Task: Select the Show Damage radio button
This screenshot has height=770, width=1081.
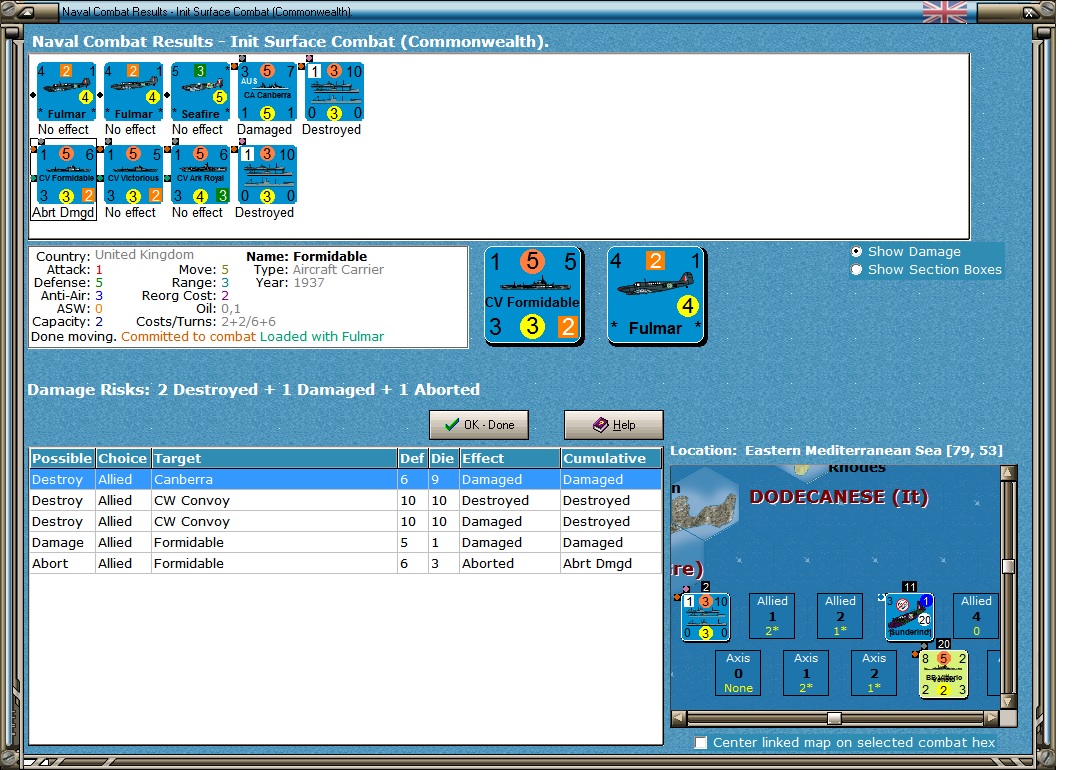Action: 856,252
